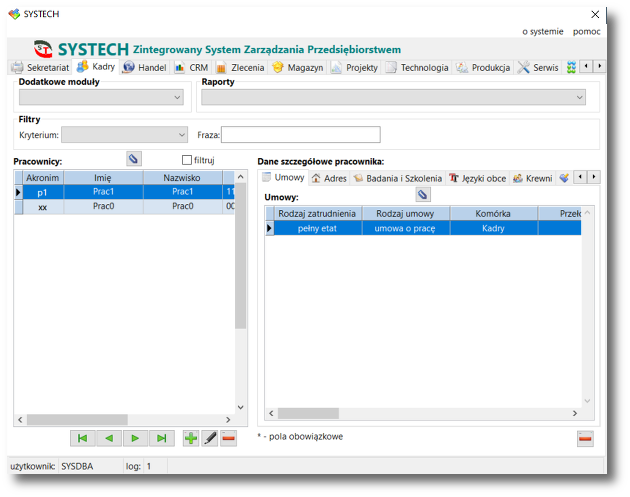Switch to the Kadry tab
The height and width of the screenshot is (497, 630).
[x=96, y=67]
